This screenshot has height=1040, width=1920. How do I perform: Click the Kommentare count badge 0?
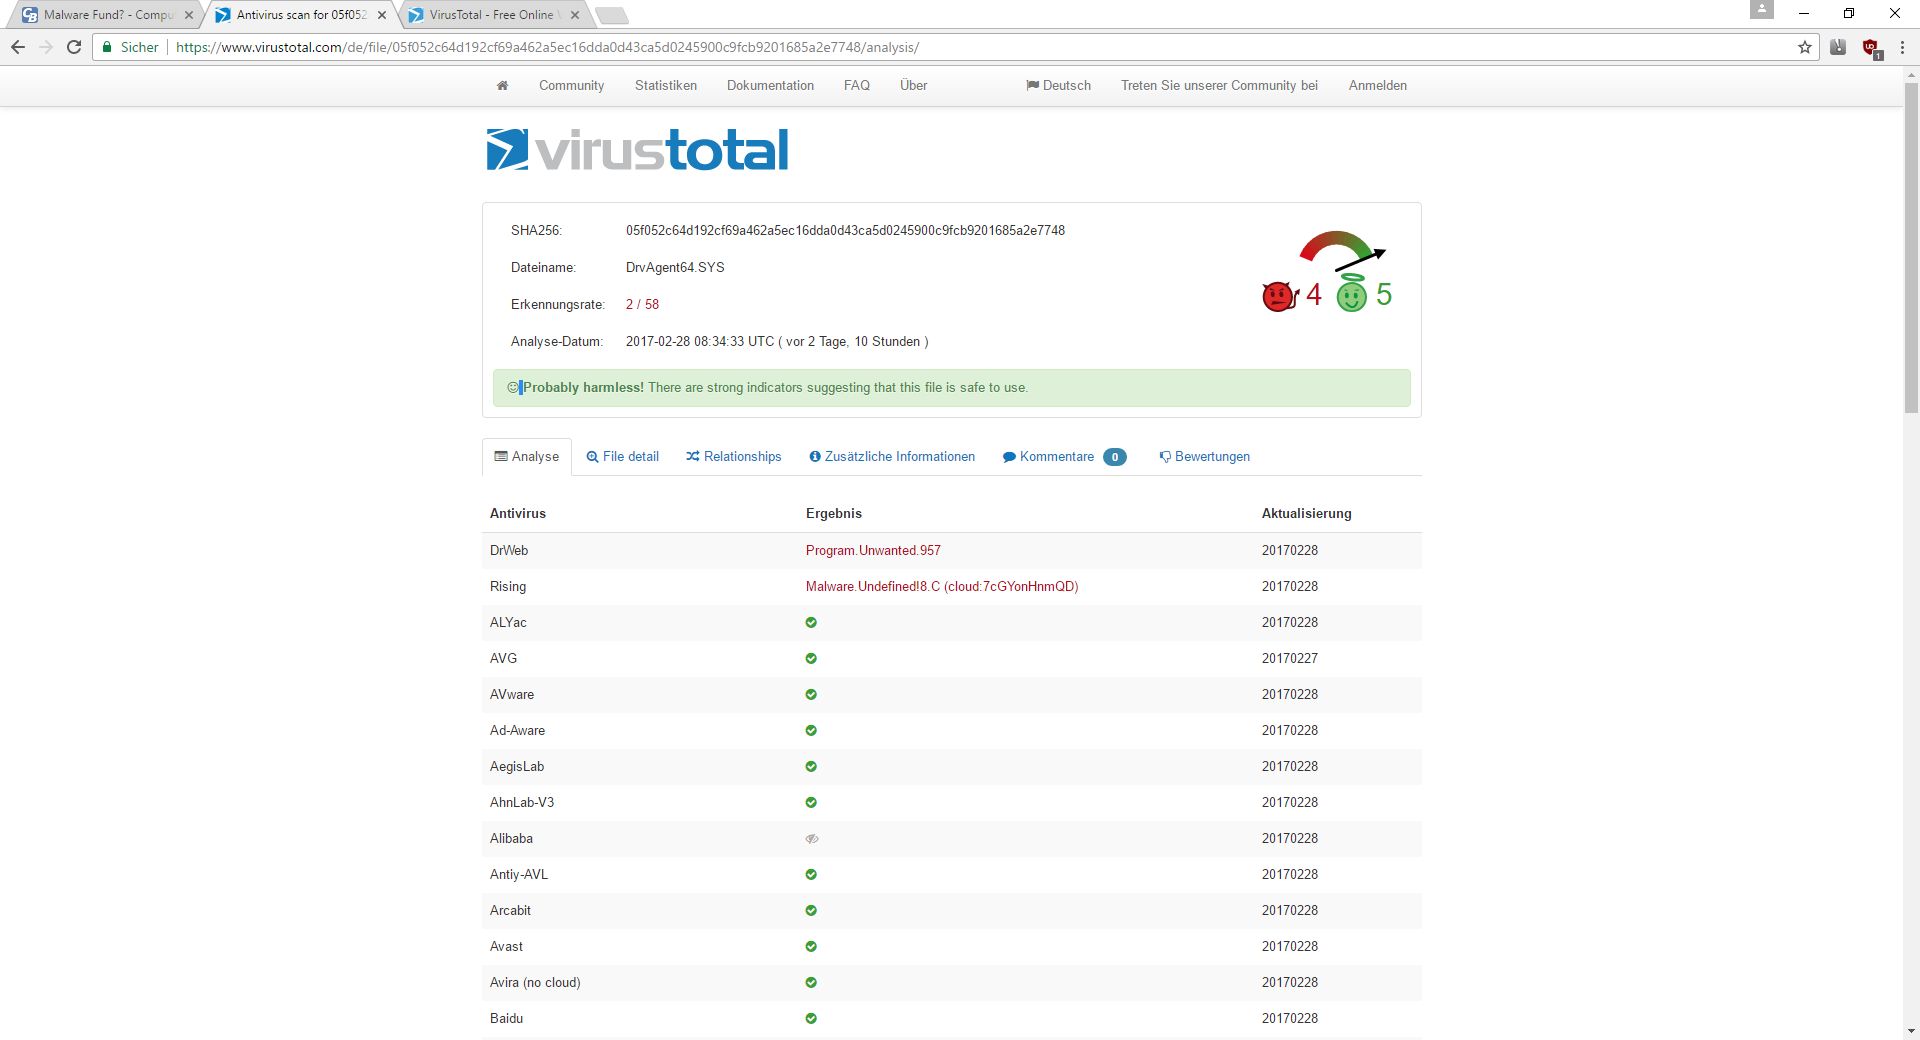[x=1114, y=457]
